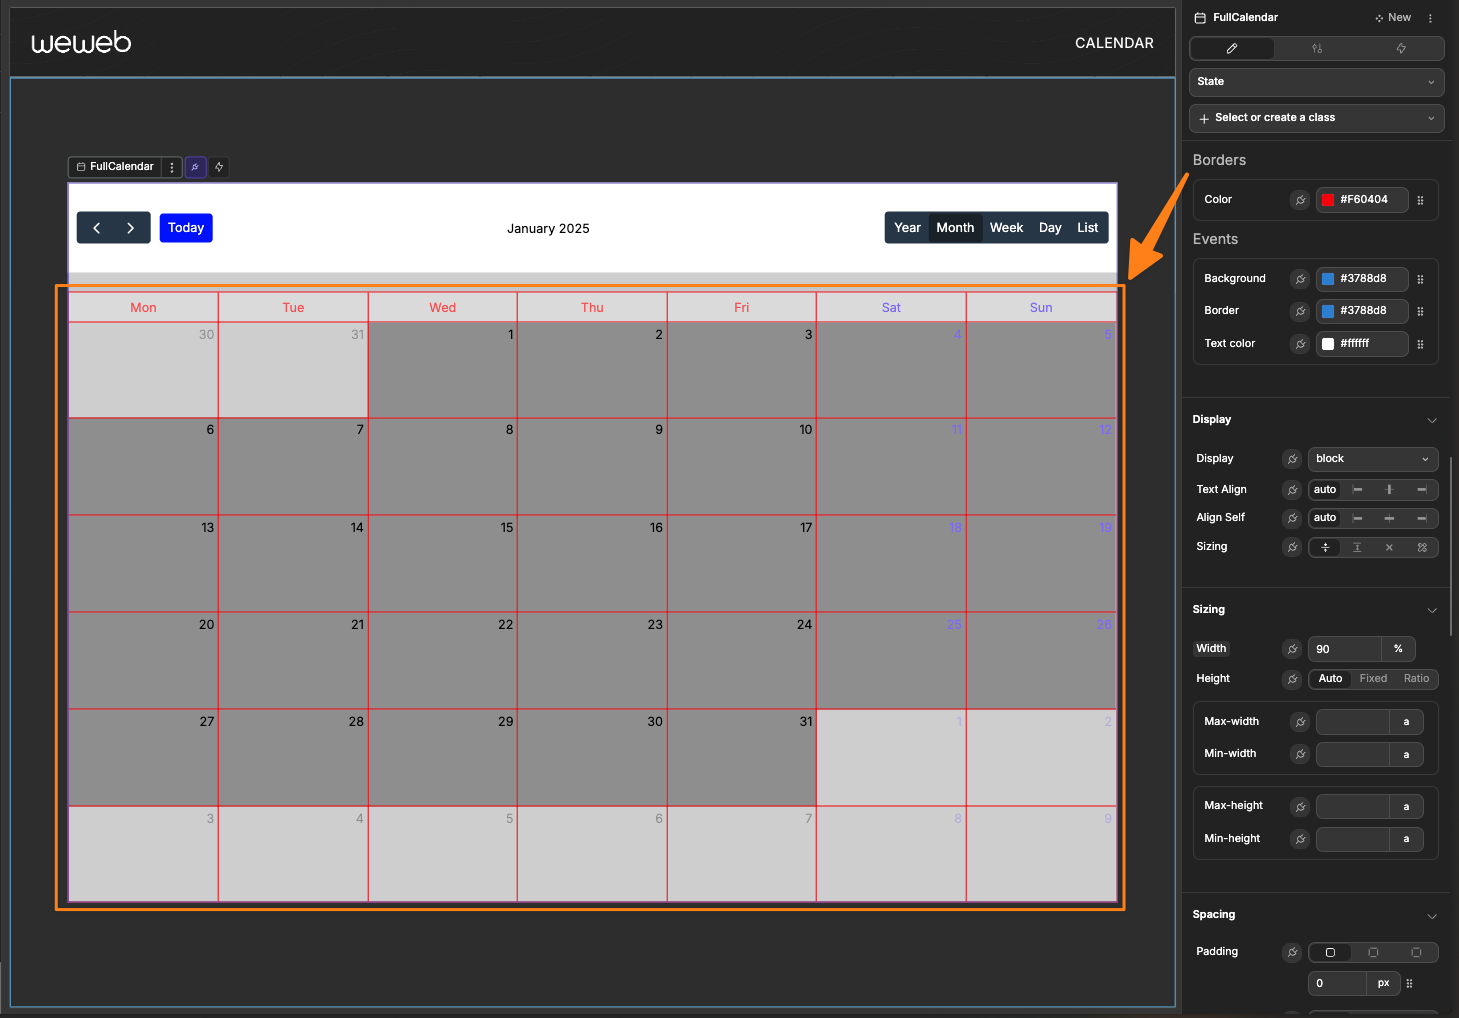Set Height mode to Fixed
Image resolution: width=1459 pixels, height=1018 pixels.
pos(1373,679)
